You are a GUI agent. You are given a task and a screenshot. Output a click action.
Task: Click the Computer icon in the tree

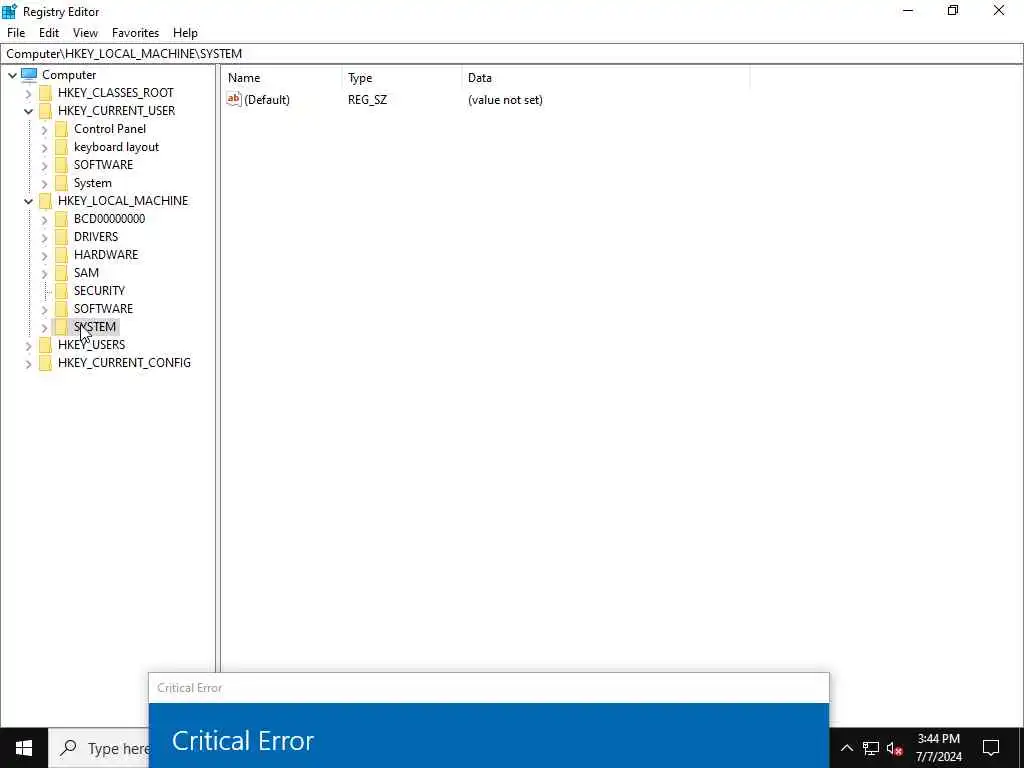point(29,74)
